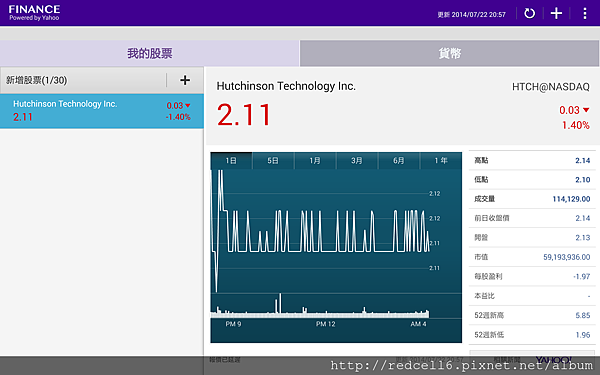Select the 5日 chart range
This screenshot has height=375, width=600.
point(273,161)
